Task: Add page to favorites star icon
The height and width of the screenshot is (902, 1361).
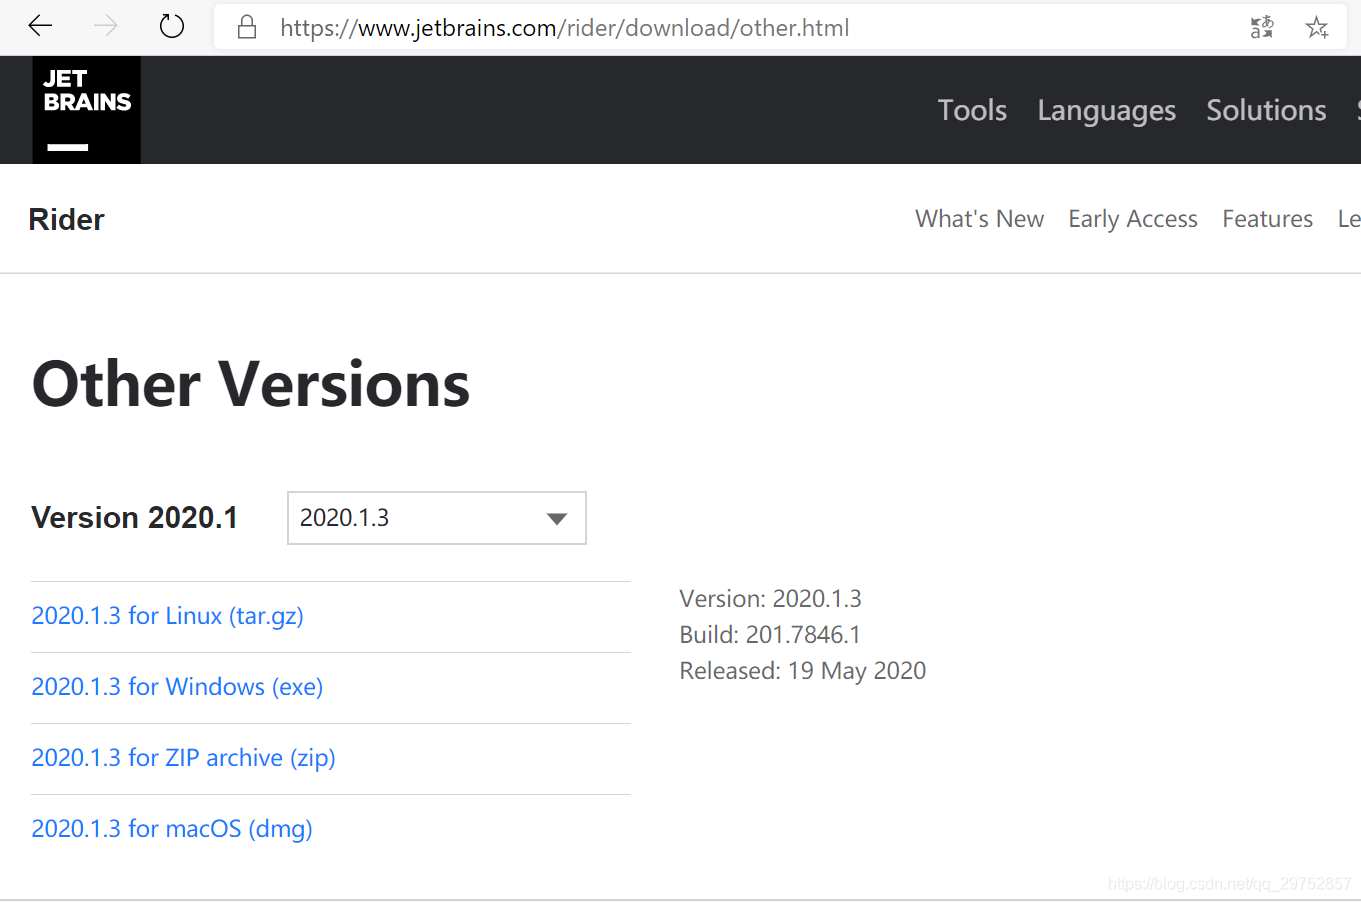Action: tap(1317, 27)
